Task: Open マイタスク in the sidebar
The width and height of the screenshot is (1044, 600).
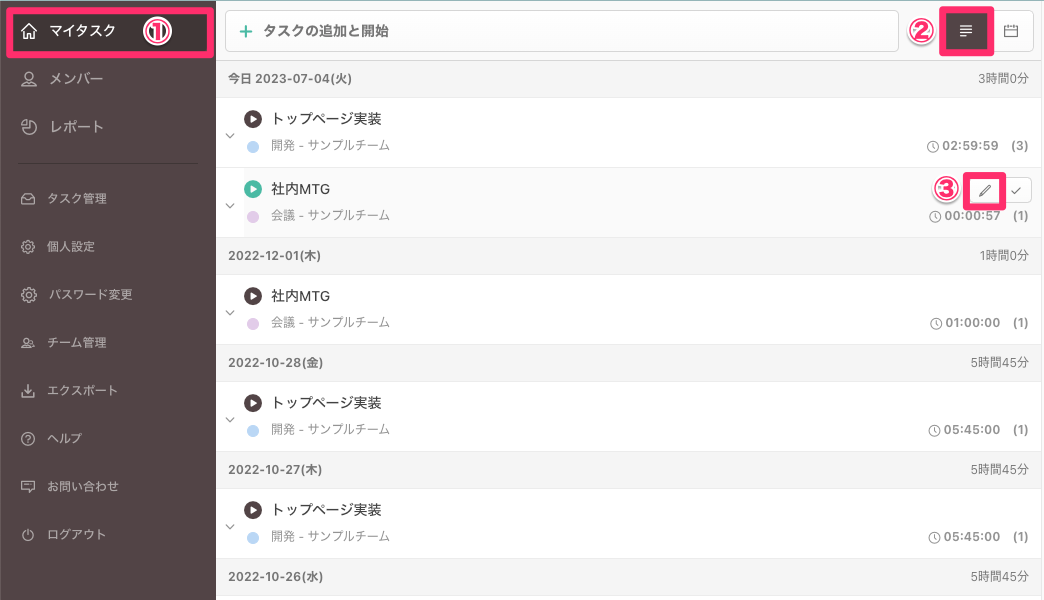Action: pyautogui.click(x=82, y=31)
